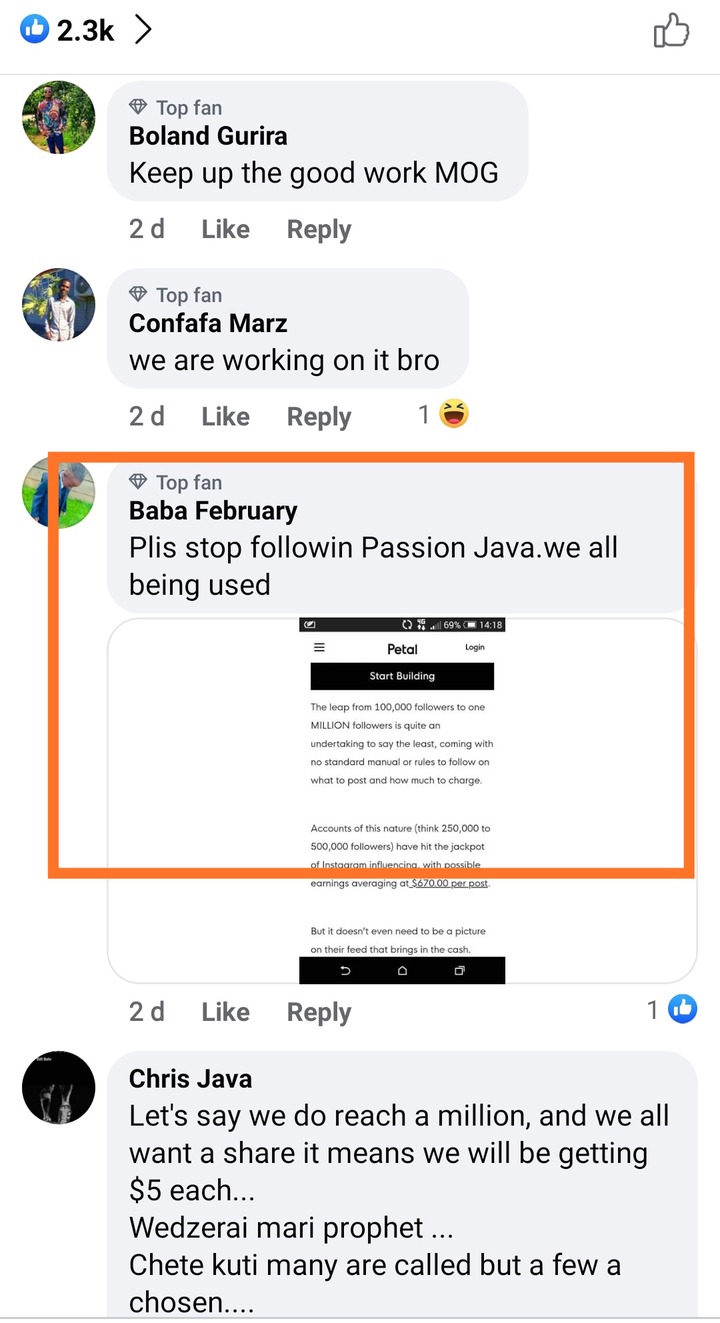Viewport: 720px width, 1323px height.
Task: Open Chris Java name link
Action: 190,1079
